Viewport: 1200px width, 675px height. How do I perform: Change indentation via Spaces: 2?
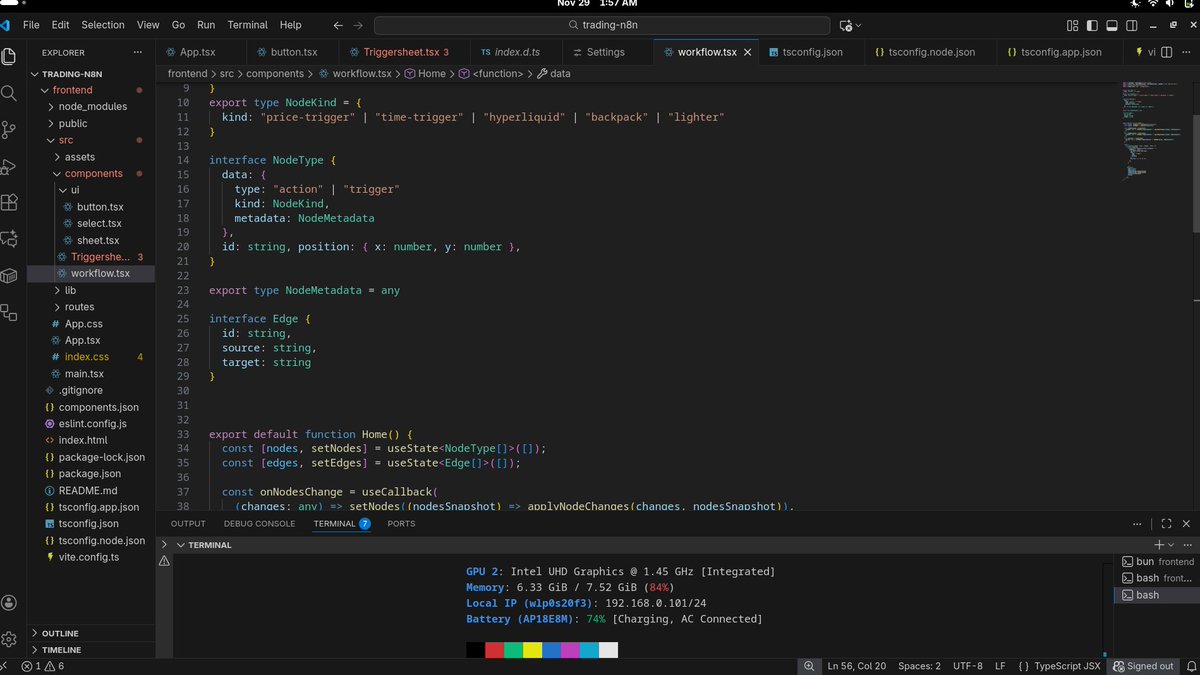(x=919, y=666)
